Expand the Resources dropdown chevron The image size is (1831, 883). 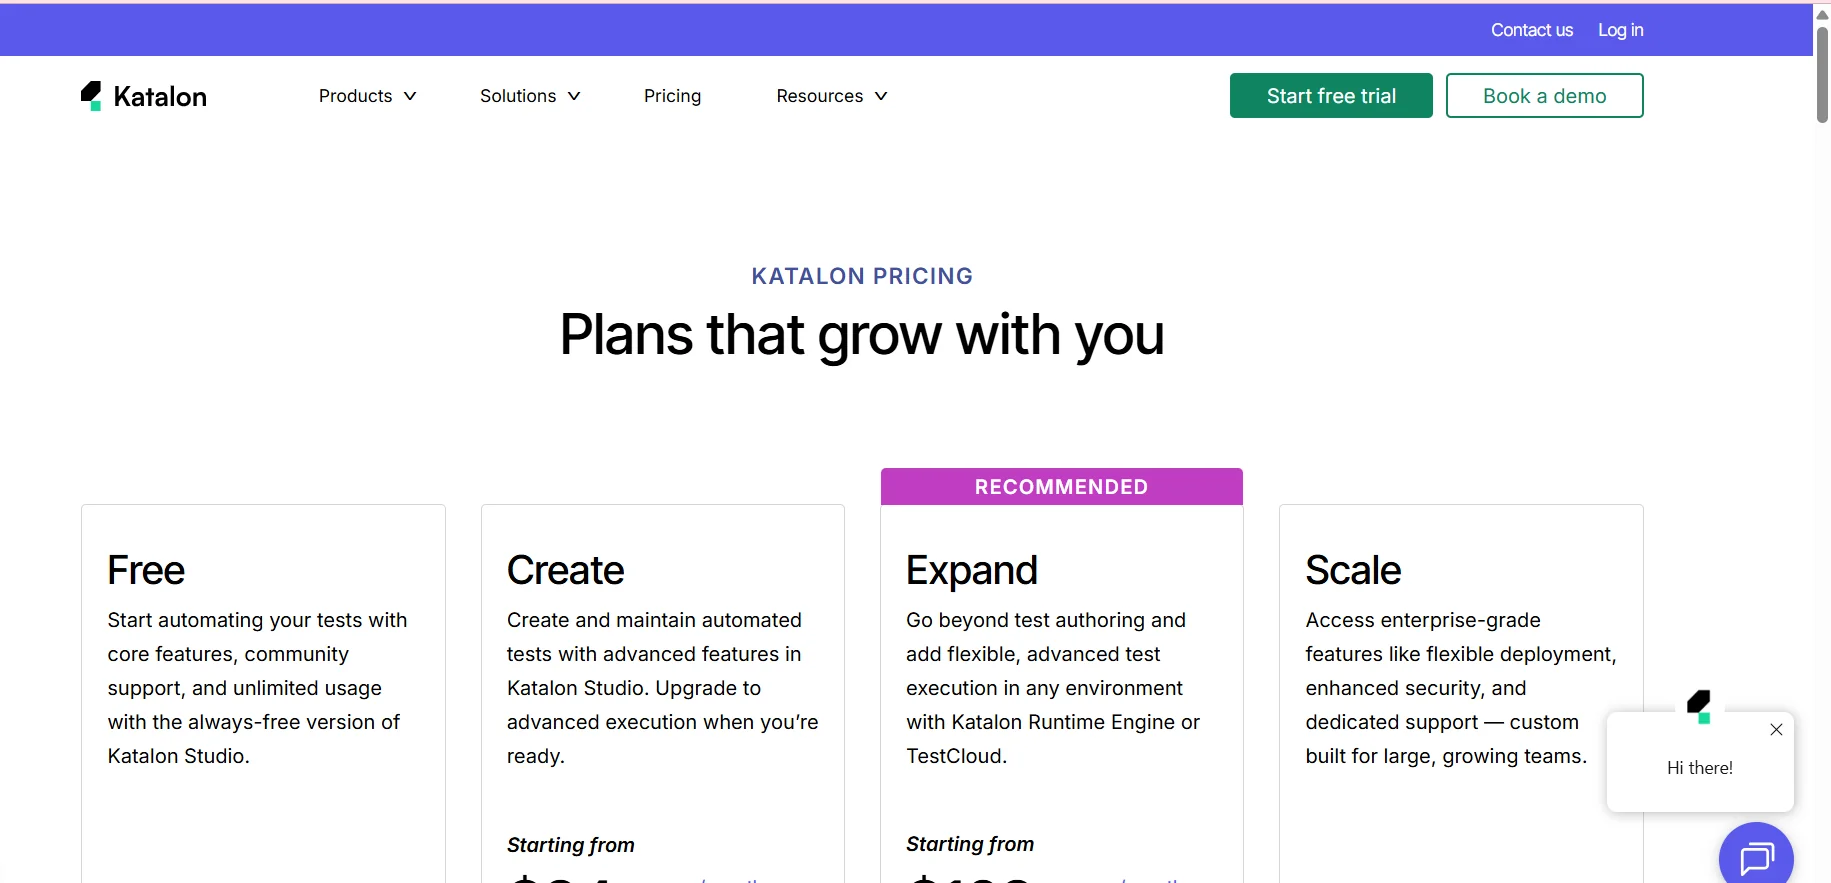(881, 96)
